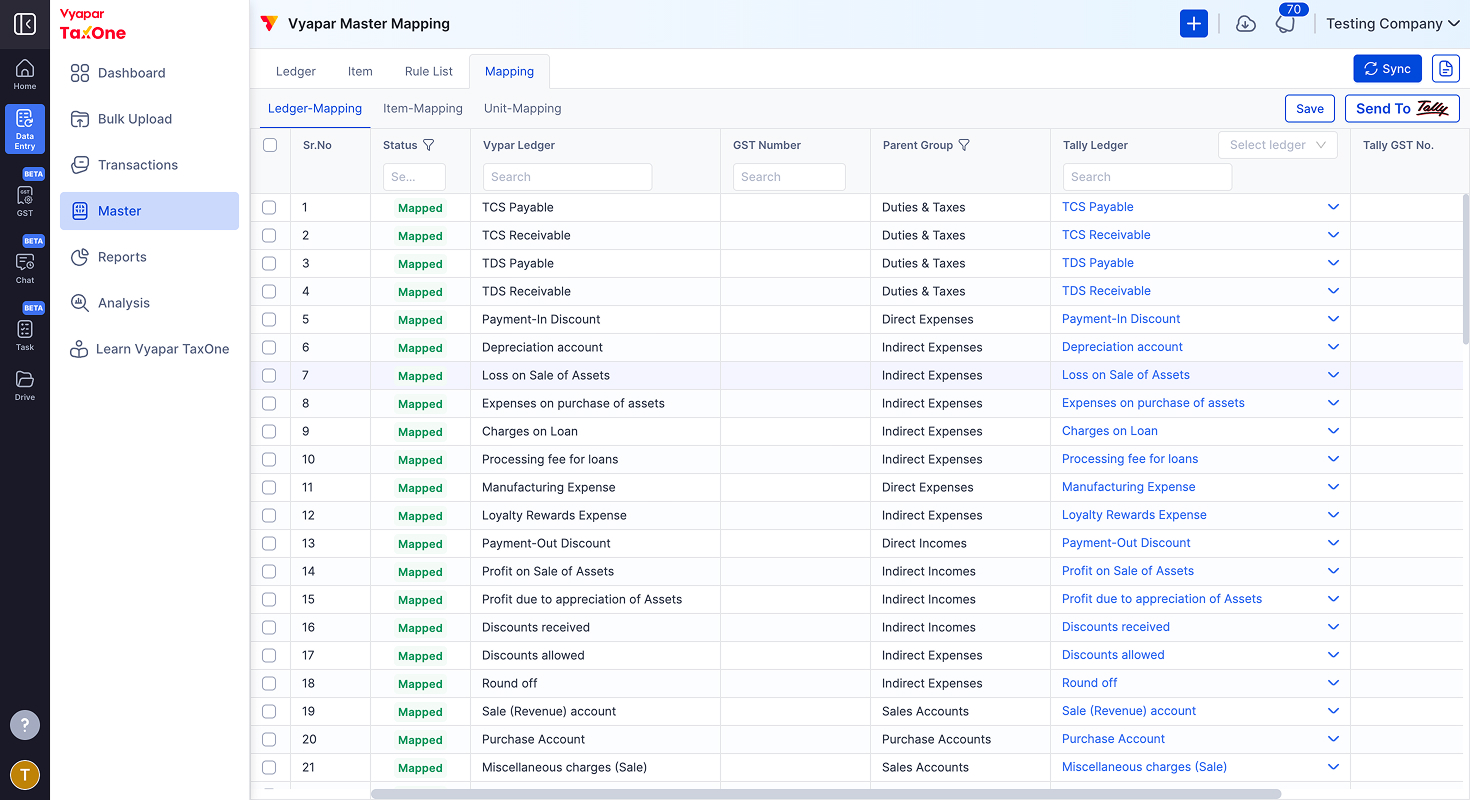This screenshot has width=1470, height=800.
Task: Check the Purchase Account row checkbox
Action: coord(269,739)
